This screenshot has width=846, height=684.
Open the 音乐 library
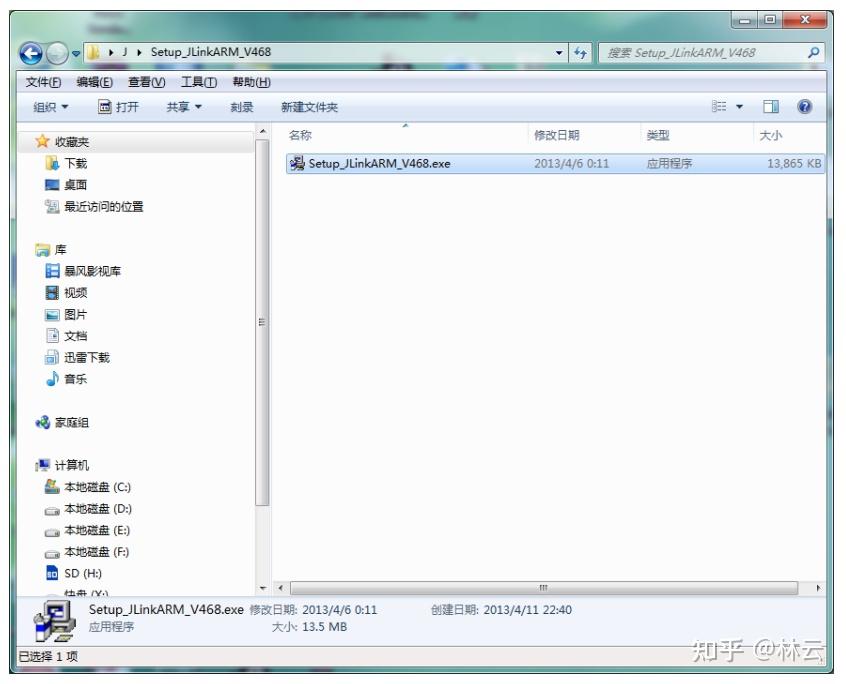pos(66,379)
